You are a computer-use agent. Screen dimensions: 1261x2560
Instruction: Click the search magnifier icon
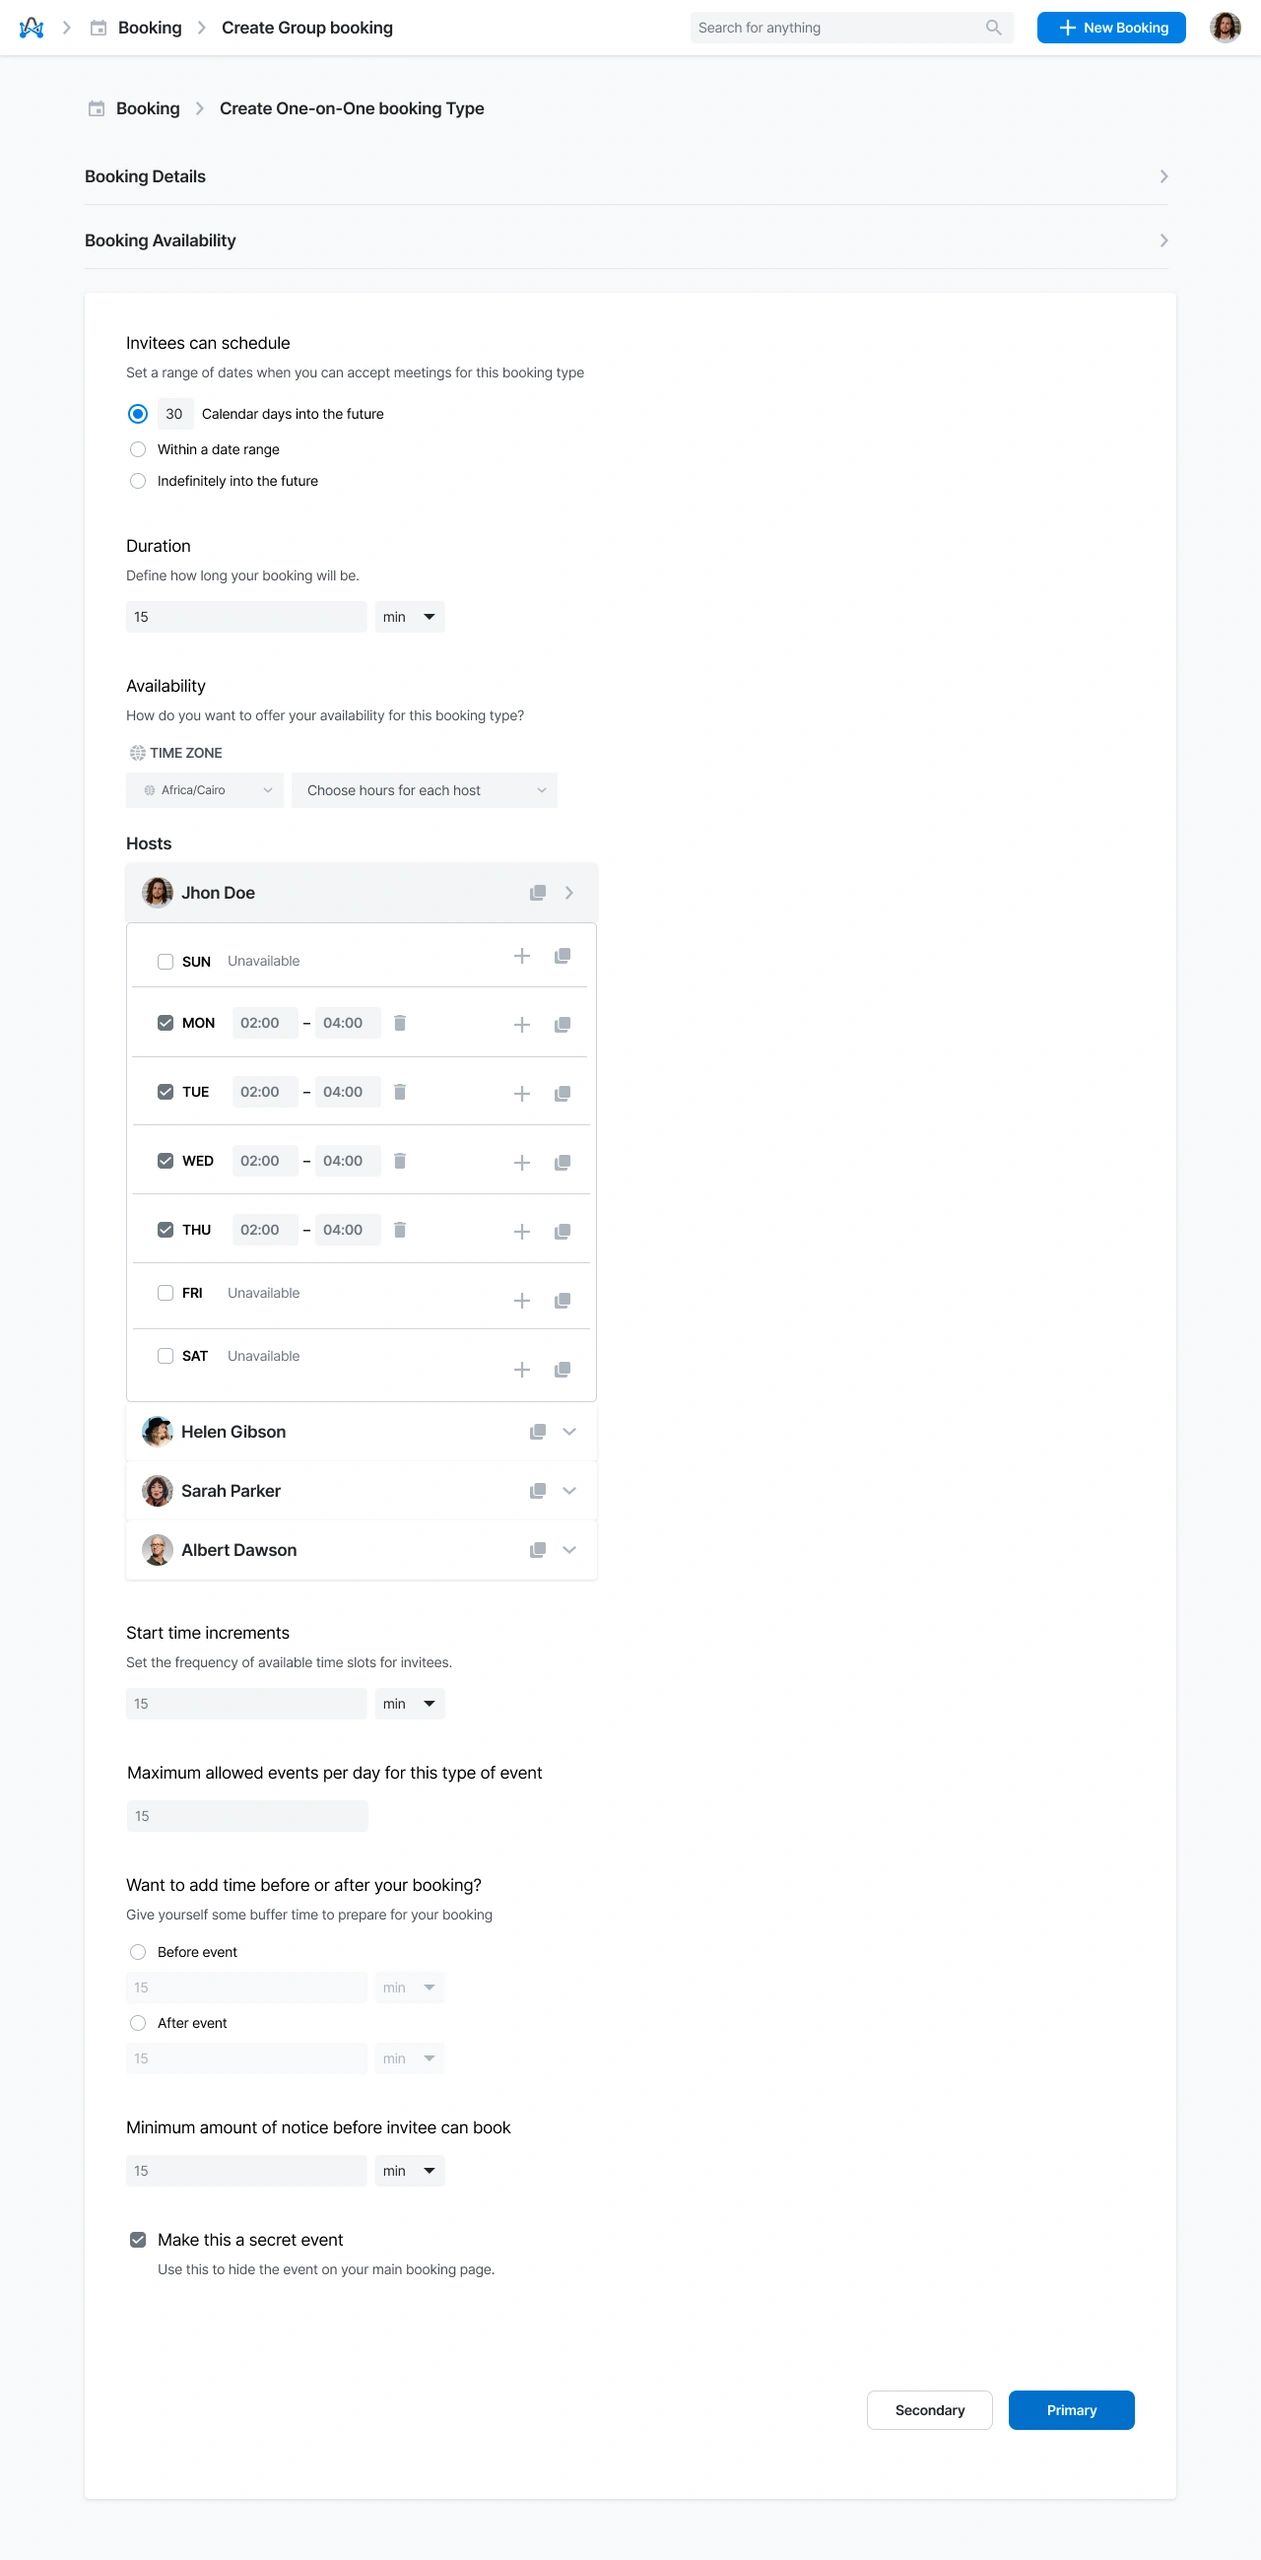click(x=993, y=28)
